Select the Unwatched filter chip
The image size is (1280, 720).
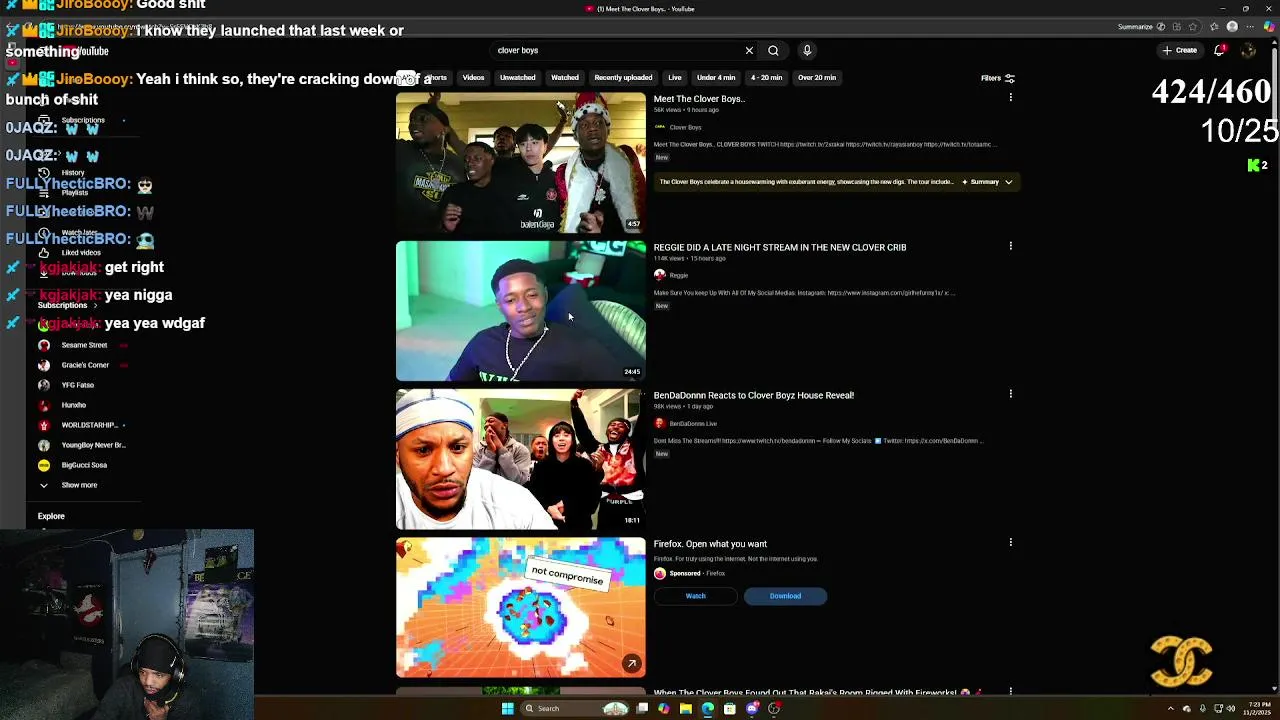(517, 78)
